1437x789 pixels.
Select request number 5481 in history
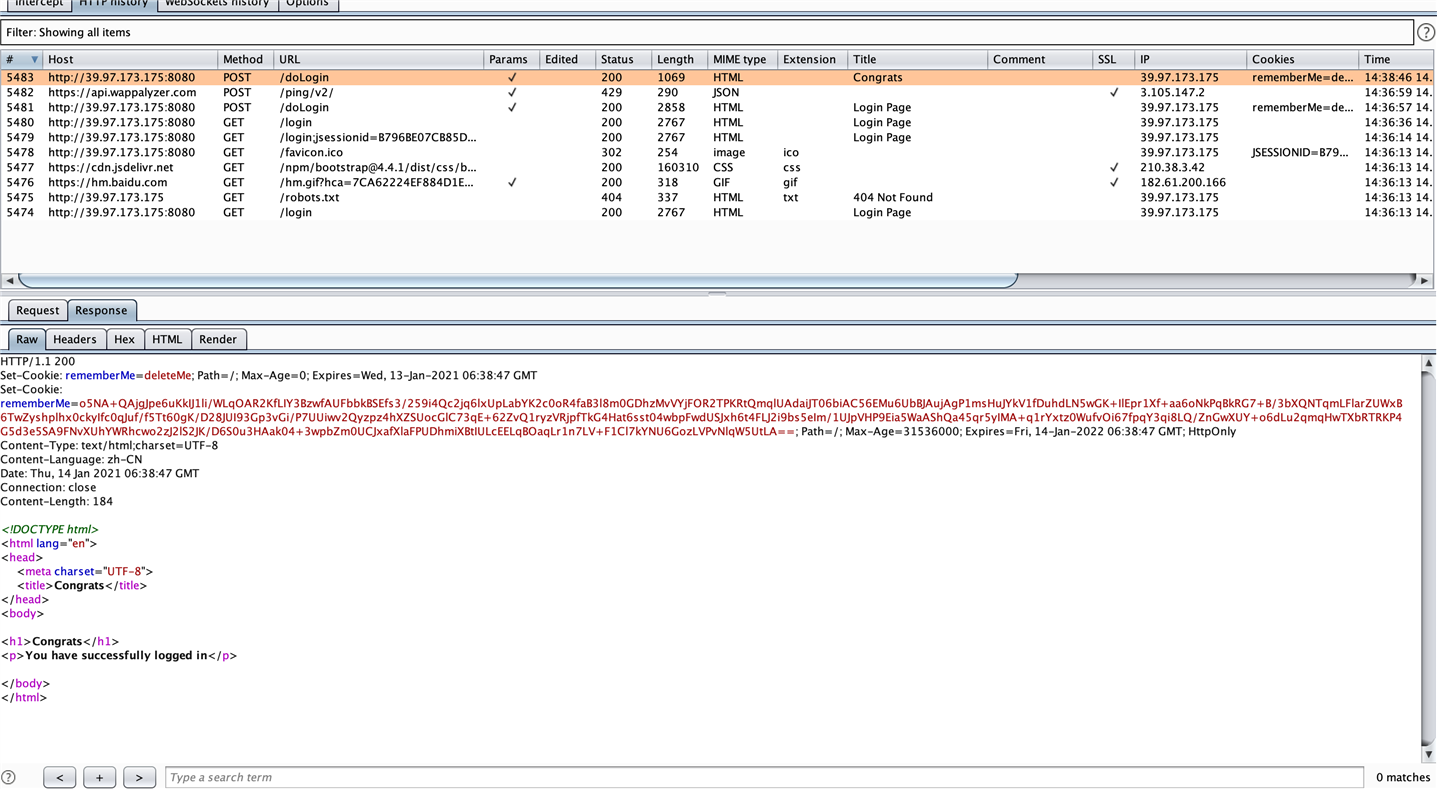[717, 107]
